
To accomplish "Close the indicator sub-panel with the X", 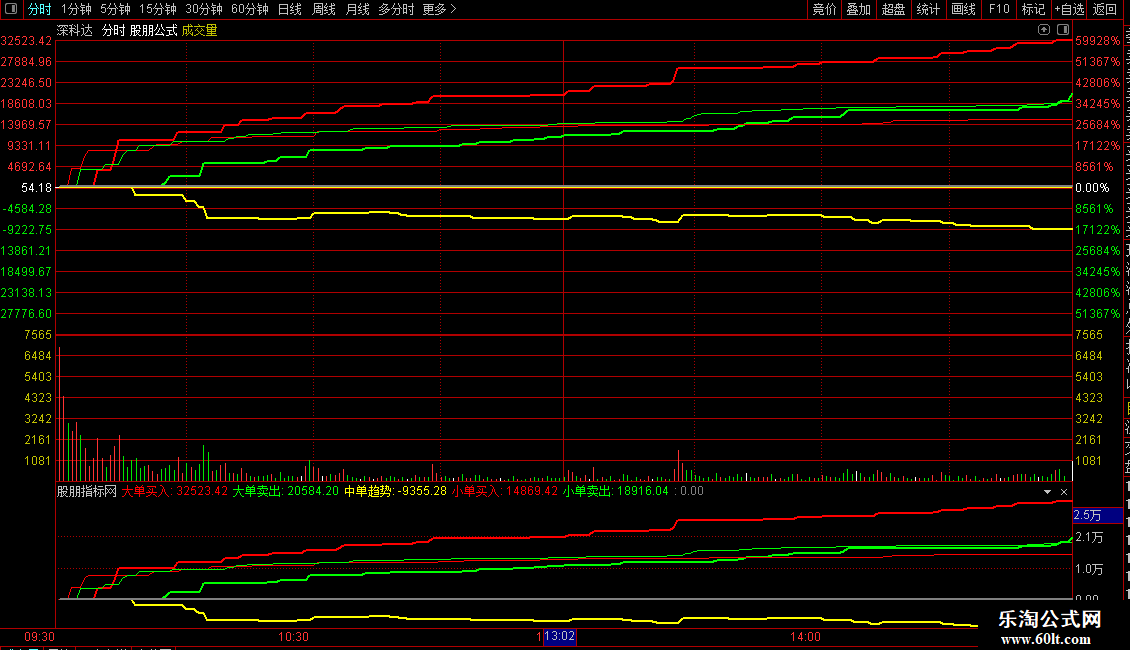I will coord(1064,491).
